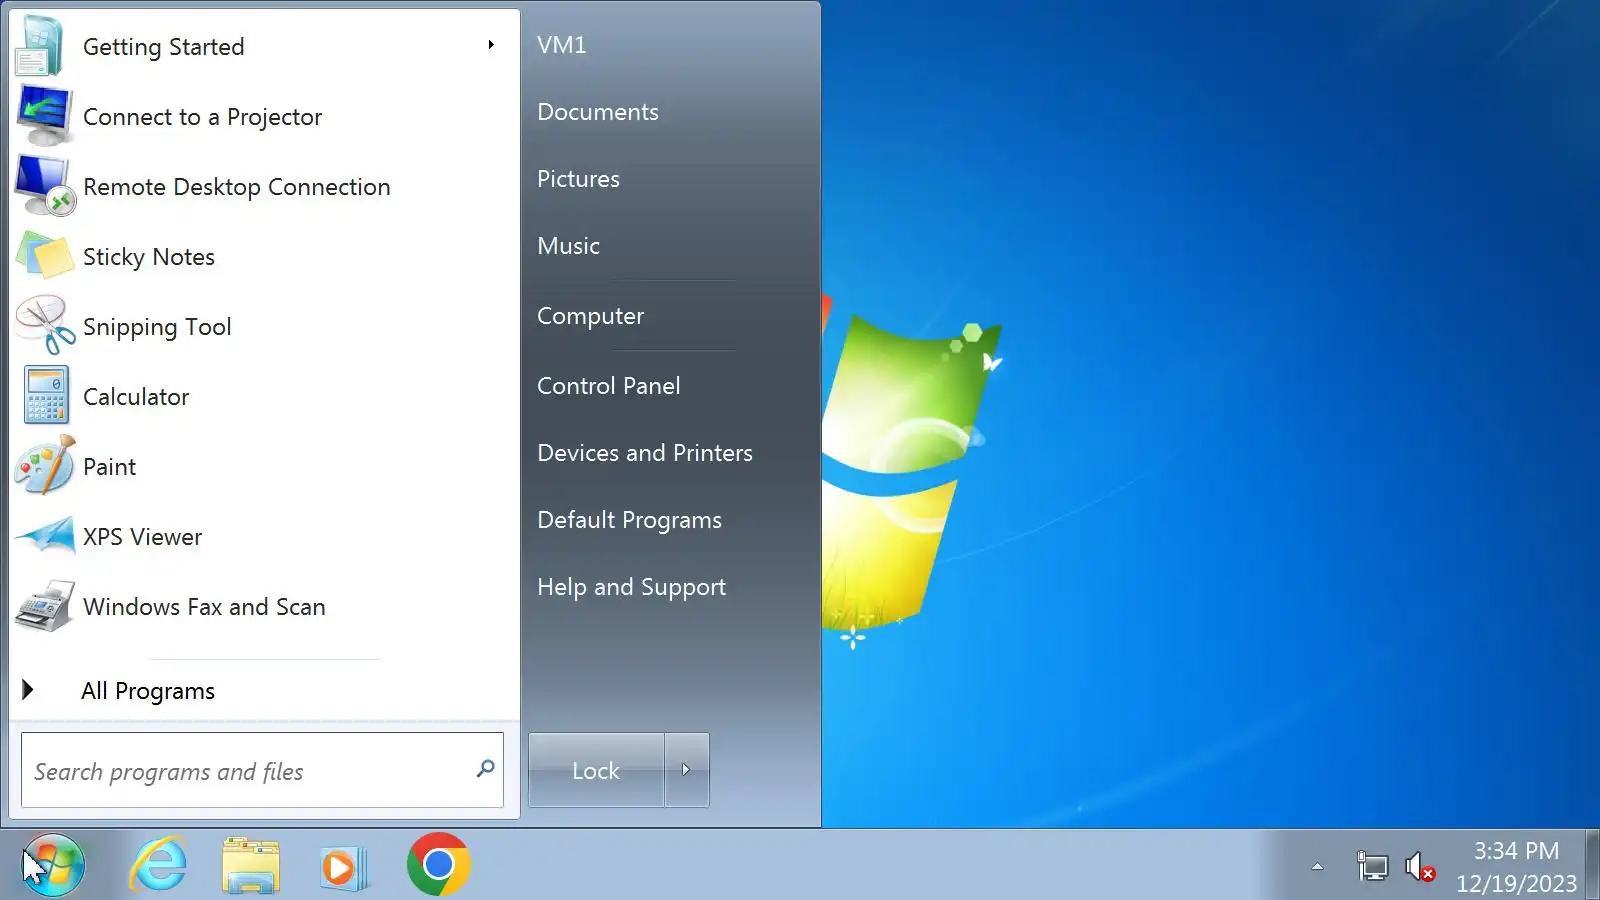Open Windows Explorer folder icon in taskbar
Image resolution: width=1600 pixels, height=900 pixels.
[250, 865]
